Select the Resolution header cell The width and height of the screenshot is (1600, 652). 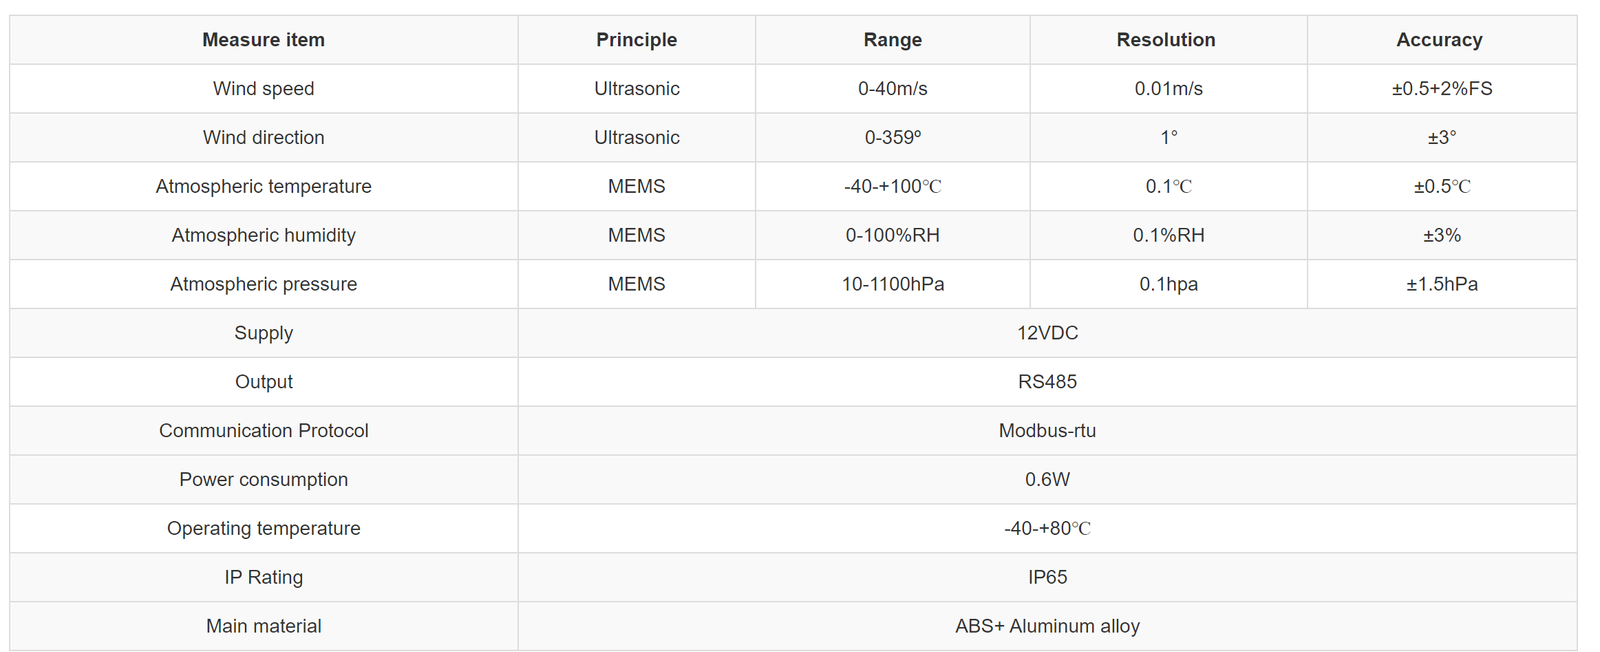point(1168,40)
